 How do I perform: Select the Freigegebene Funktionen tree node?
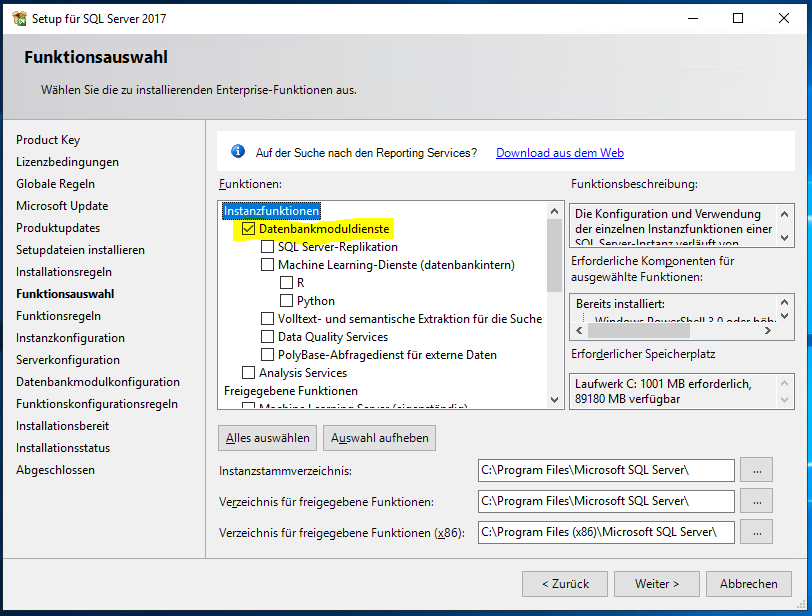click(x=291, y=391)
